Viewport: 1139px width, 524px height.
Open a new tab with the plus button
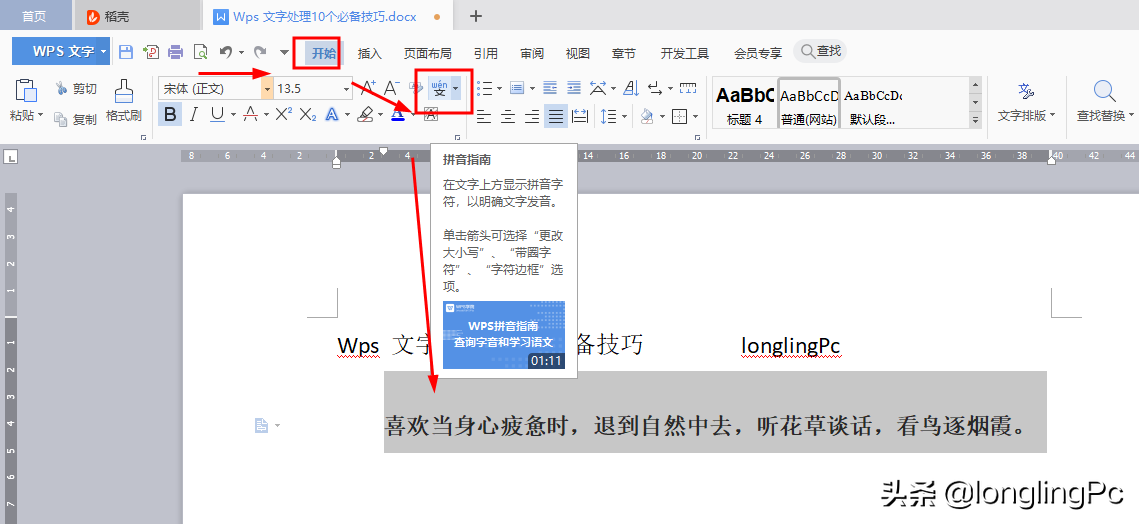coord(476,16)
